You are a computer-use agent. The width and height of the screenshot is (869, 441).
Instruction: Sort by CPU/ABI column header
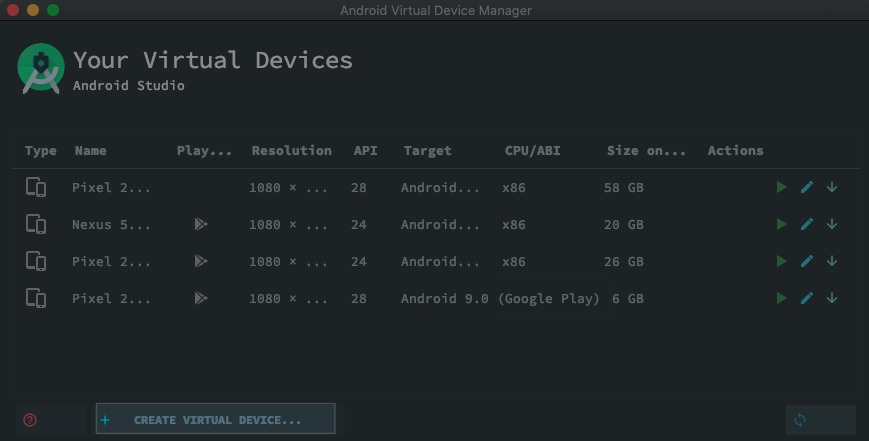[x=532, y=151]
